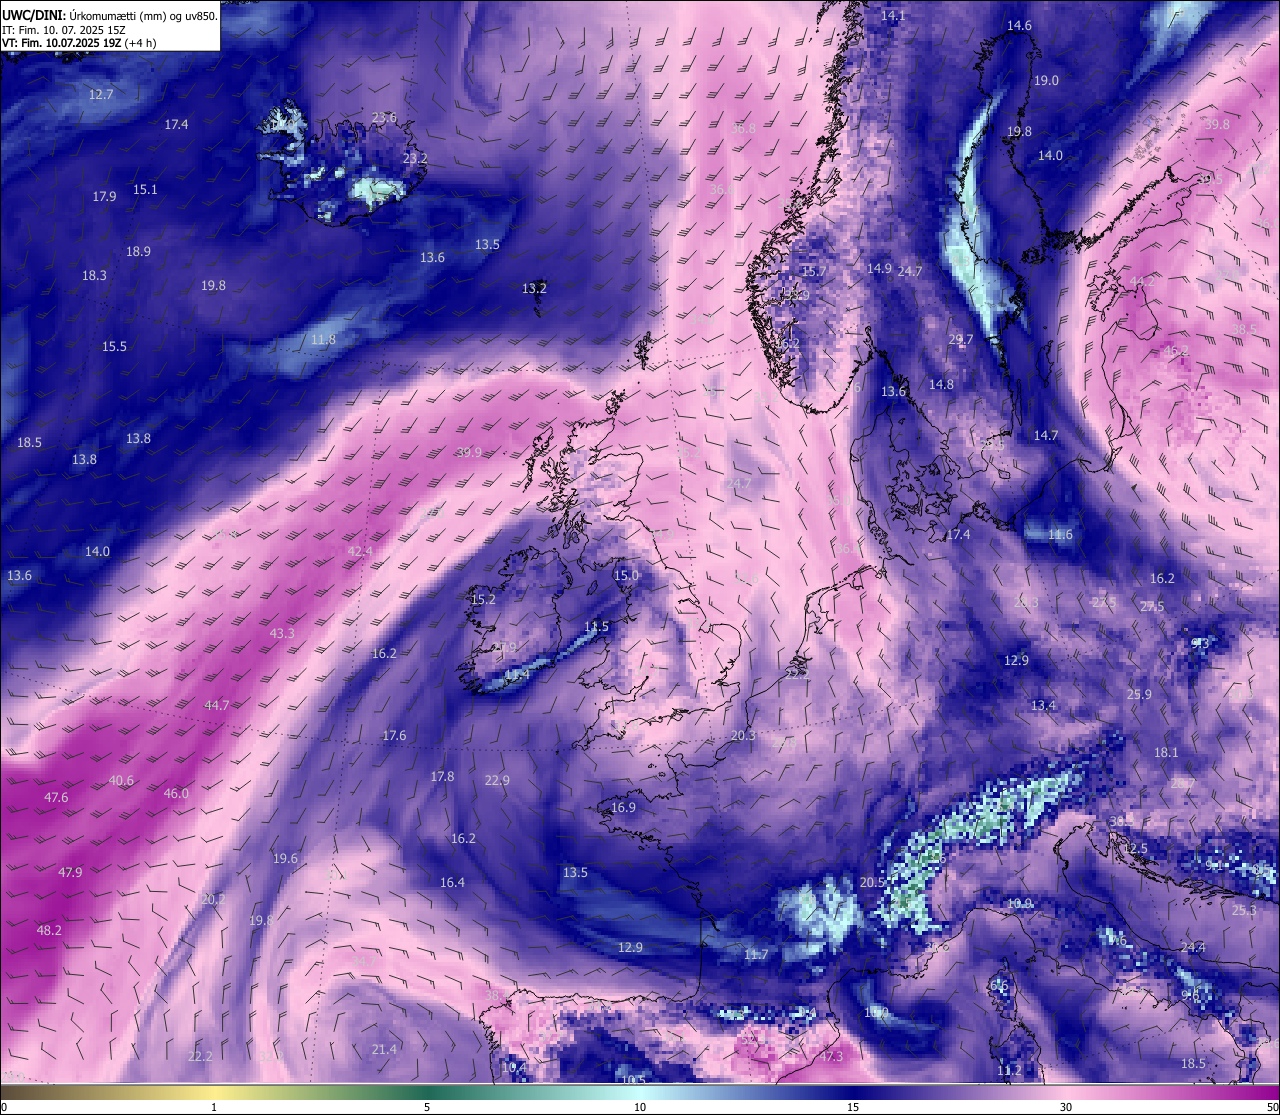Click the 30 label on the color scale
The height and width of the screenshot is (1115, 1280).
1066,1107
